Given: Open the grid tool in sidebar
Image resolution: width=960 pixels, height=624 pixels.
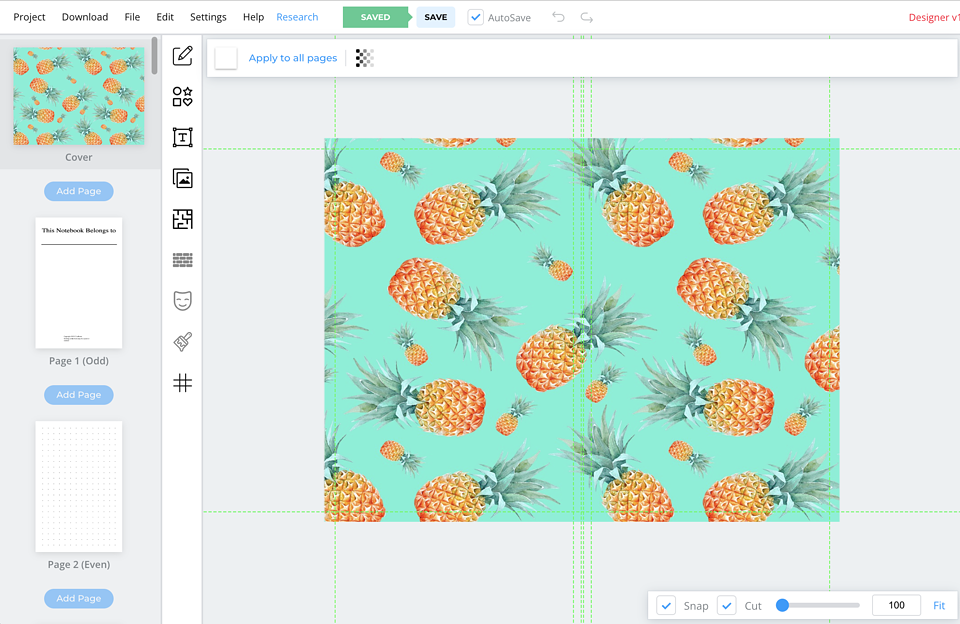Looking at the screenshot, I should click(x=182, y=383).
